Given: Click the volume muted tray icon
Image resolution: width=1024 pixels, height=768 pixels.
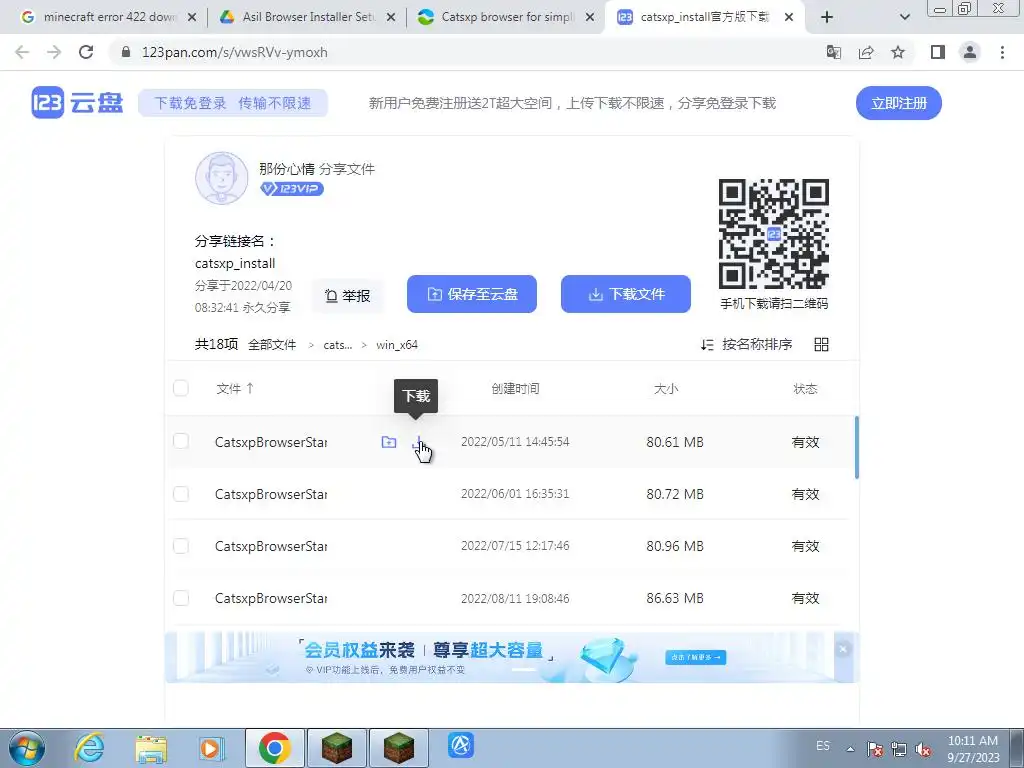Looking at the screenshot, I should pos(923,749).
